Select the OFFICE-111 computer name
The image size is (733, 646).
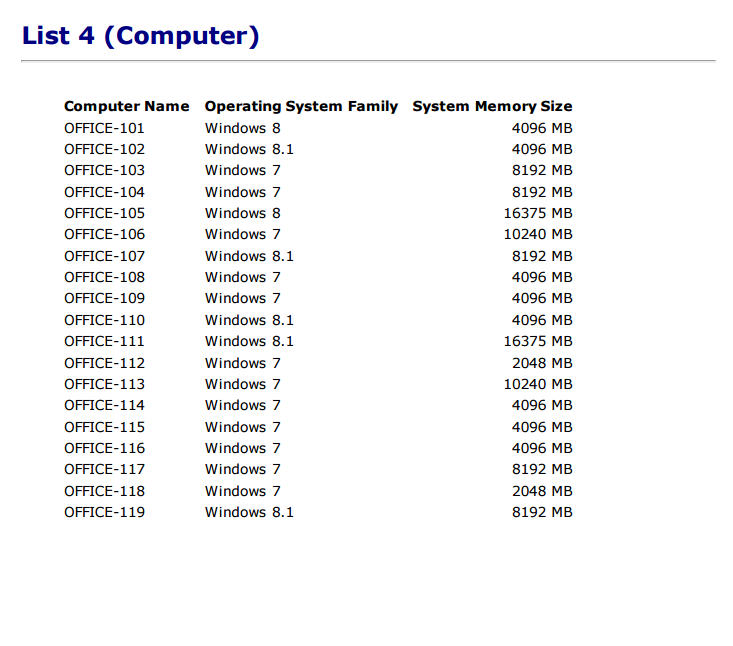coord(104,341)
